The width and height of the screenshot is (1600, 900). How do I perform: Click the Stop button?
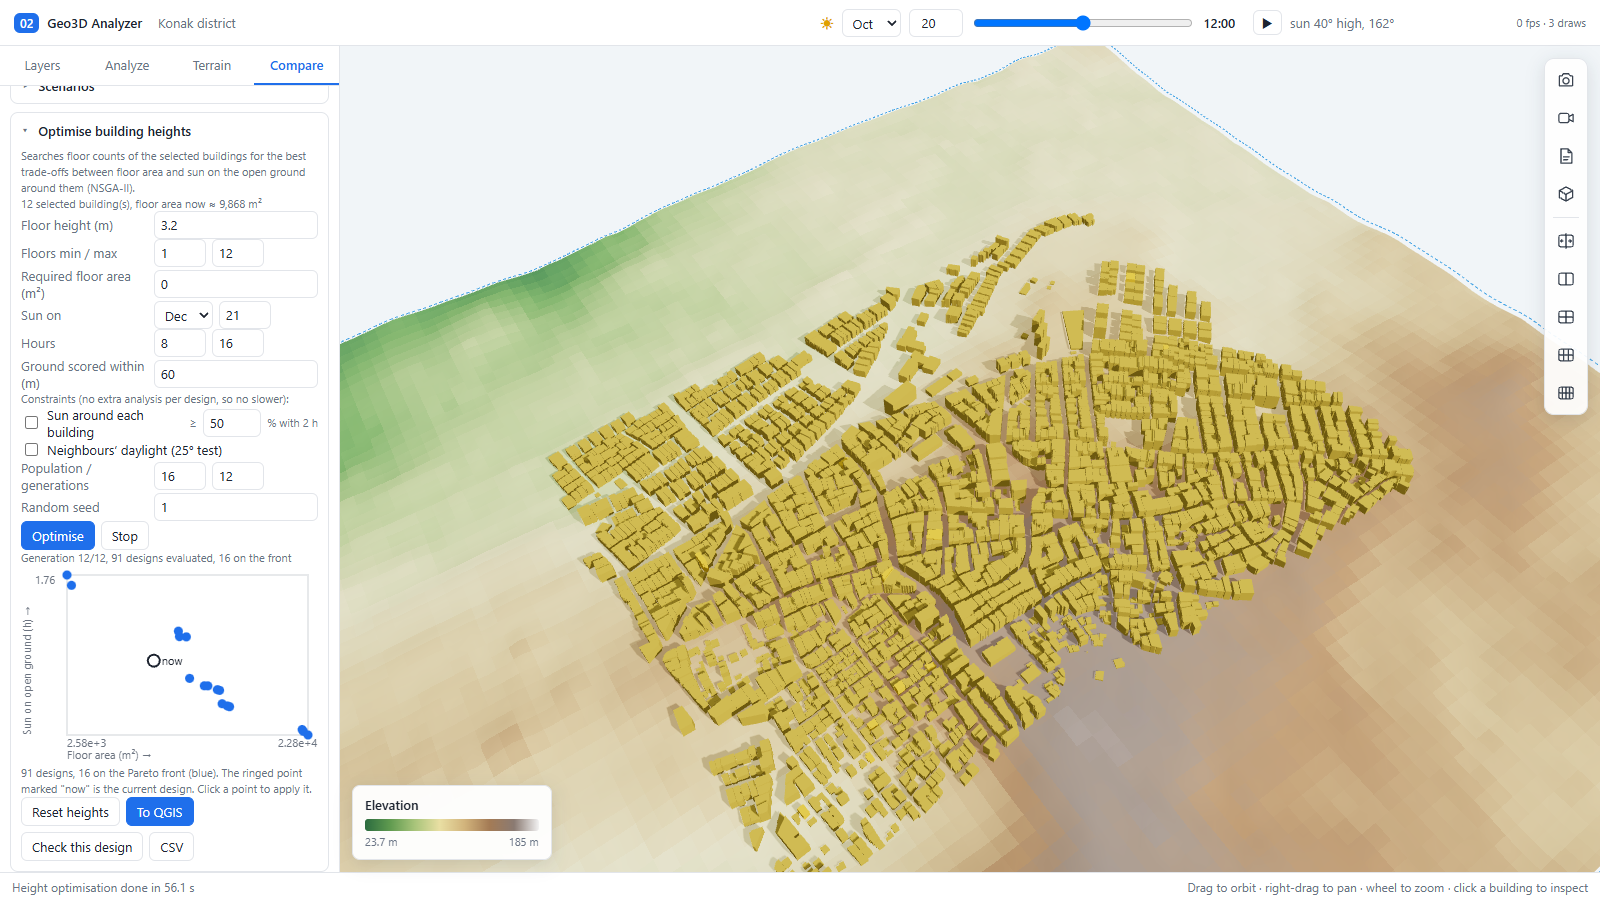click(125, 536)
